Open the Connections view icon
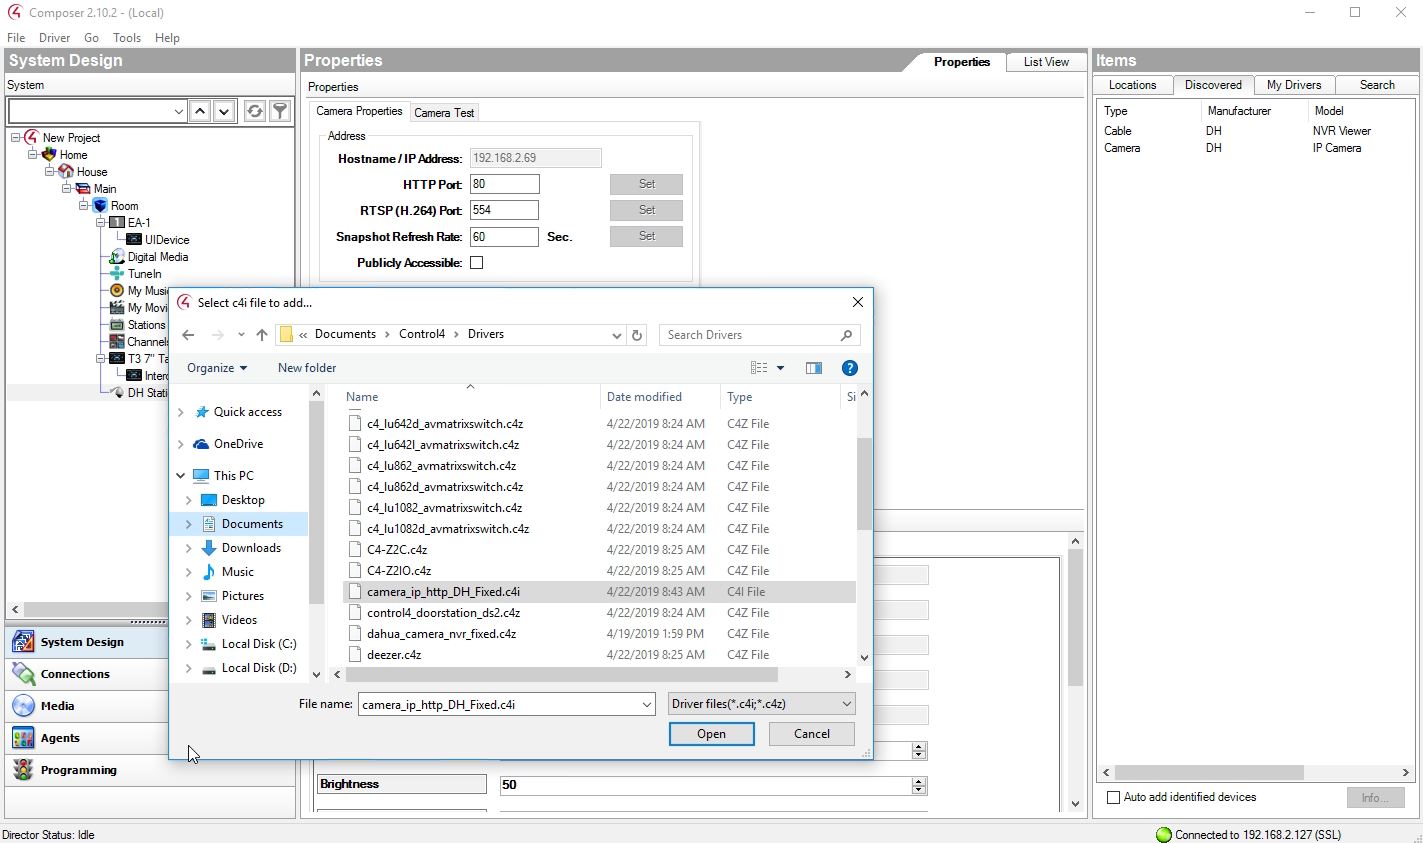This screenshot has width=1423, height=843. point(23,674)
